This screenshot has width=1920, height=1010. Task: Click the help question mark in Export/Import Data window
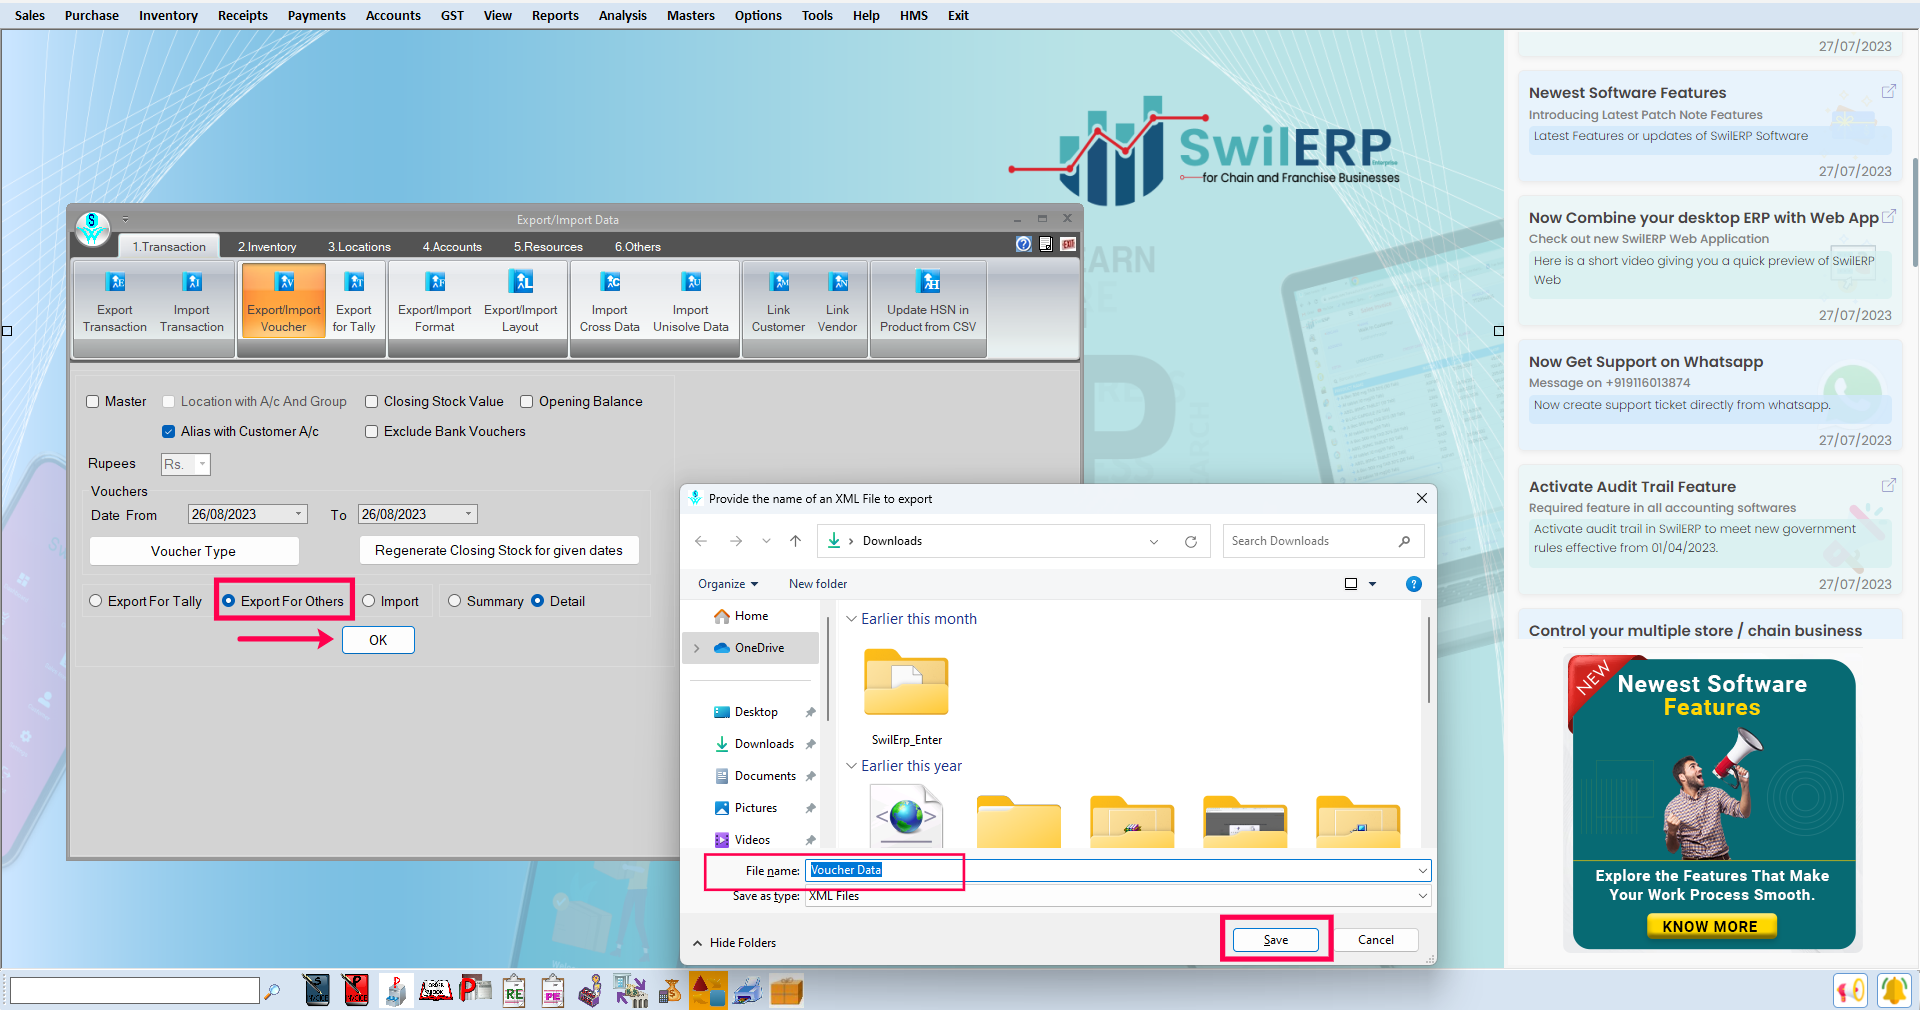click(x=1023, y=244)
